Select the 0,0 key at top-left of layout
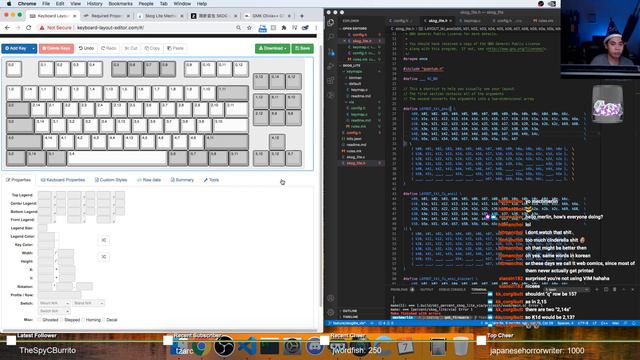This screenshot has width=640, height=360. click(x=14, y=69)
